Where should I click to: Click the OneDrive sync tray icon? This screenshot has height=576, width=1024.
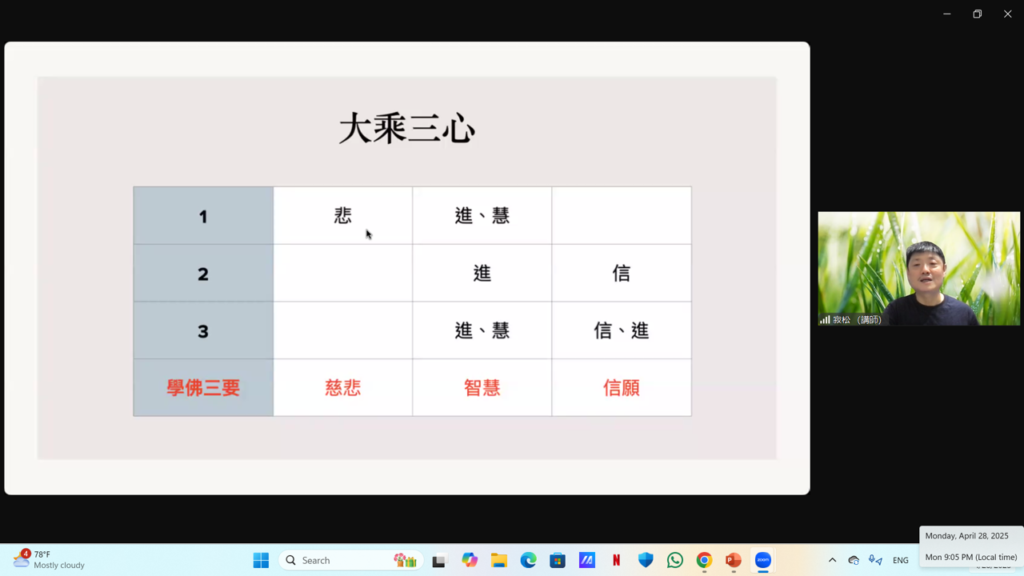pos(854,560)
